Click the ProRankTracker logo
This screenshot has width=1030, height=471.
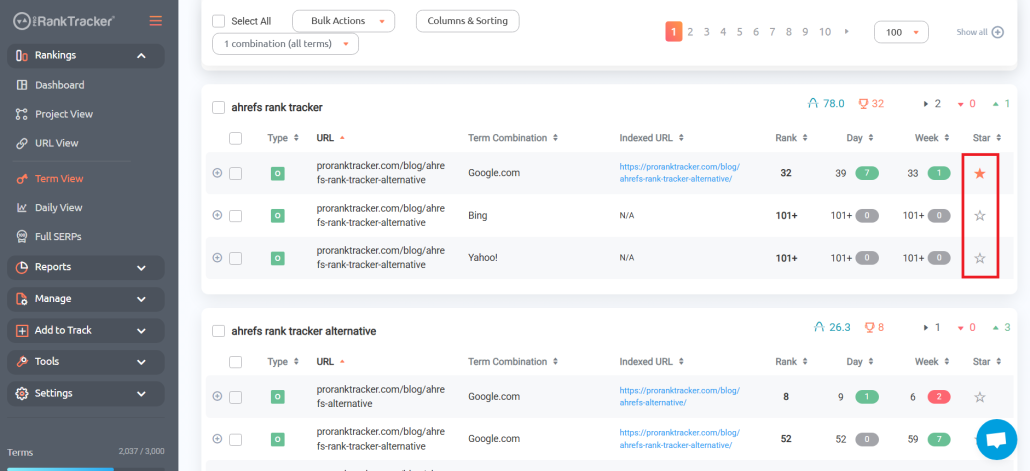[x=64, y=21]
